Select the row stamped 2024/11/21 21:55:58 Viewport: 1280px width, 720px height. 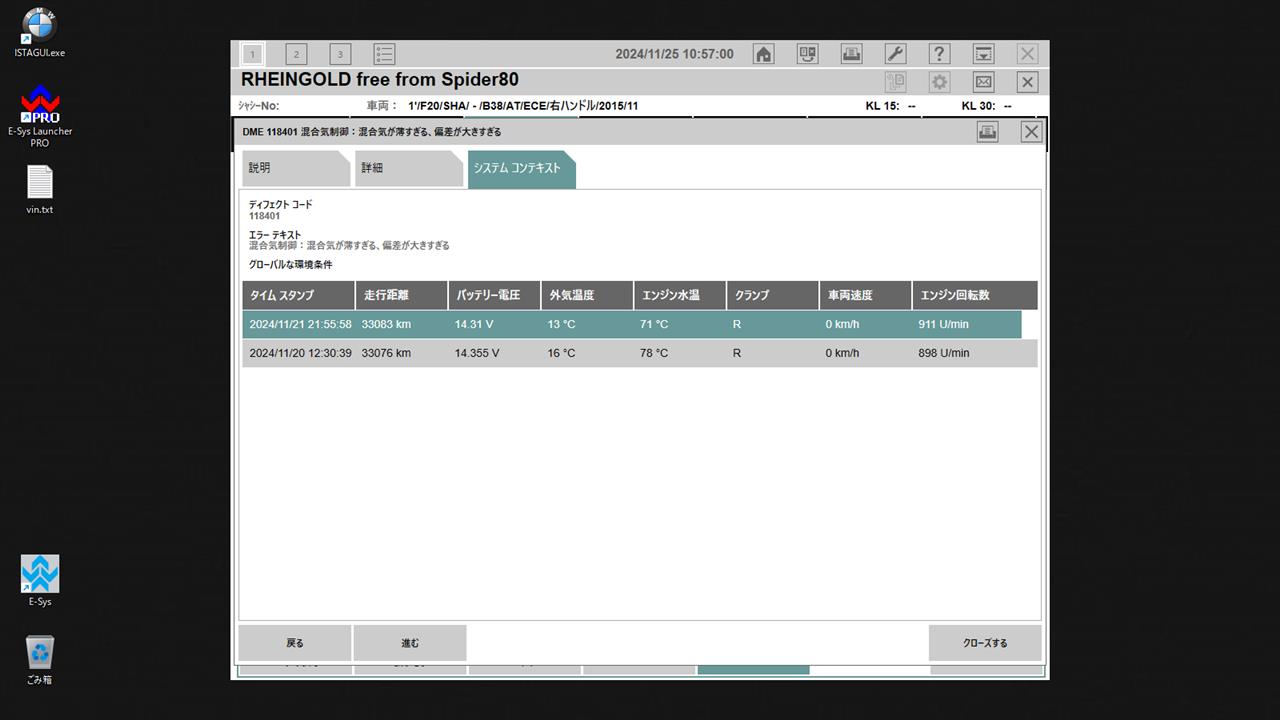(632, 324)
